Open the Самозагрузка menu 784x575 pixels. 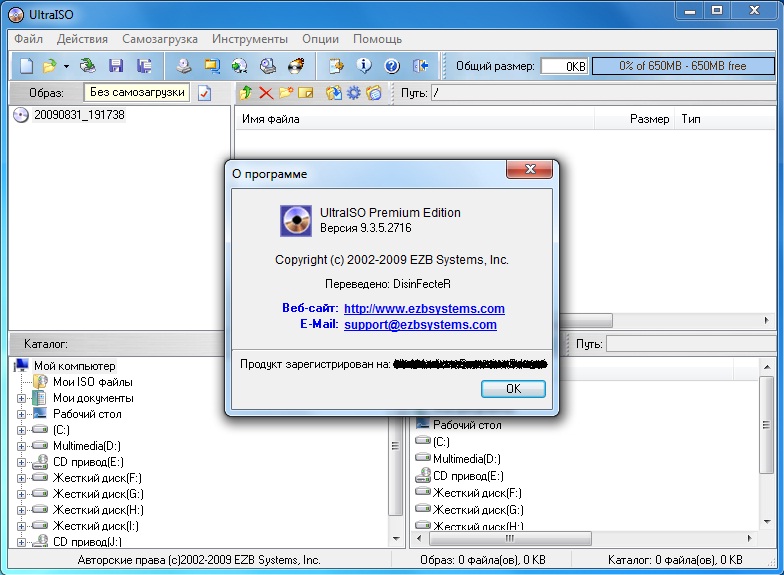click(160, 39)
